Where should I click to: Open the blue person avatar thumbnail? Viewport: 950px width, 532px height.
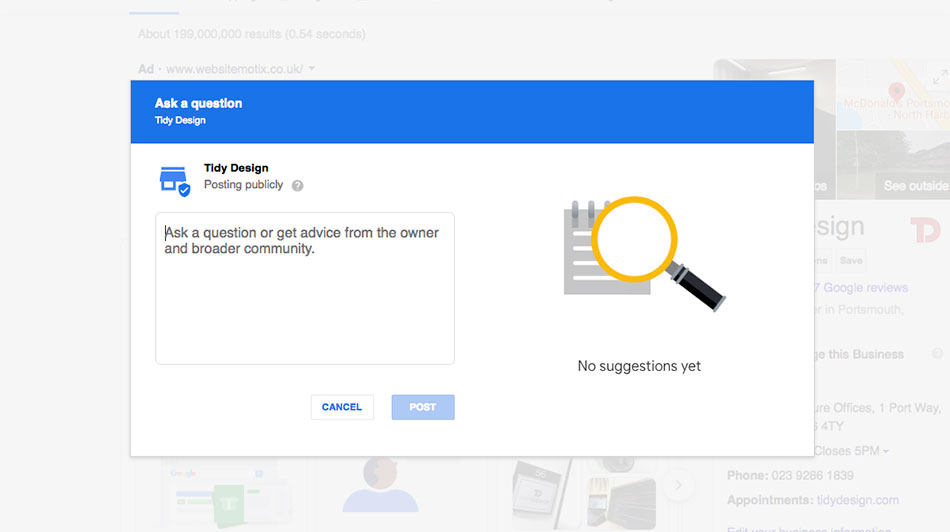[380, 485]
